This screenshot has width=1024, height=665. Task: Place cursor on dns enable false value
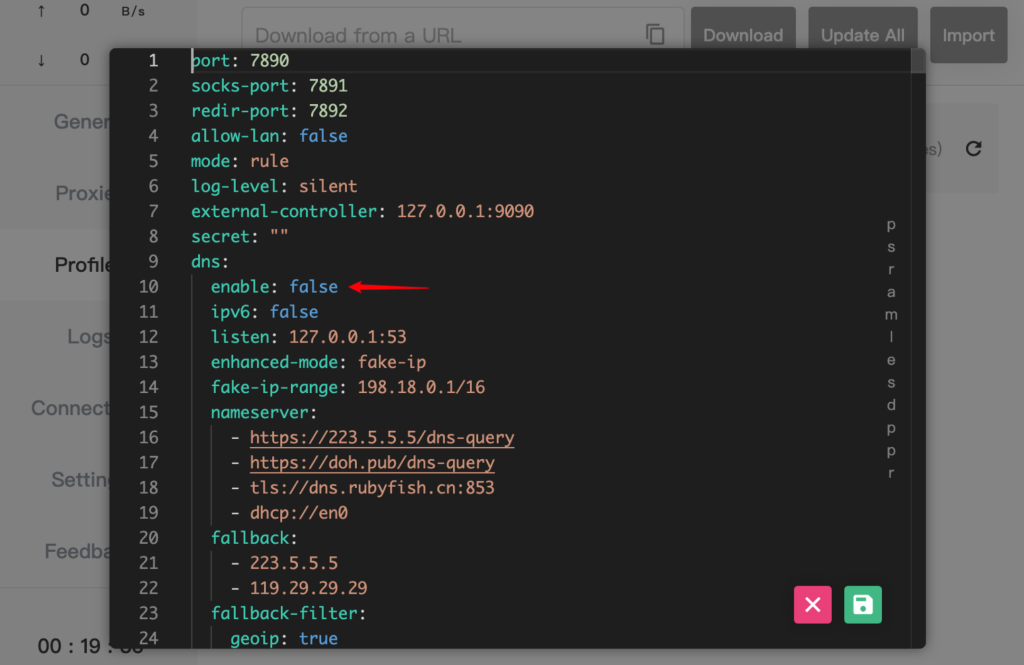(x=313, y=287)
